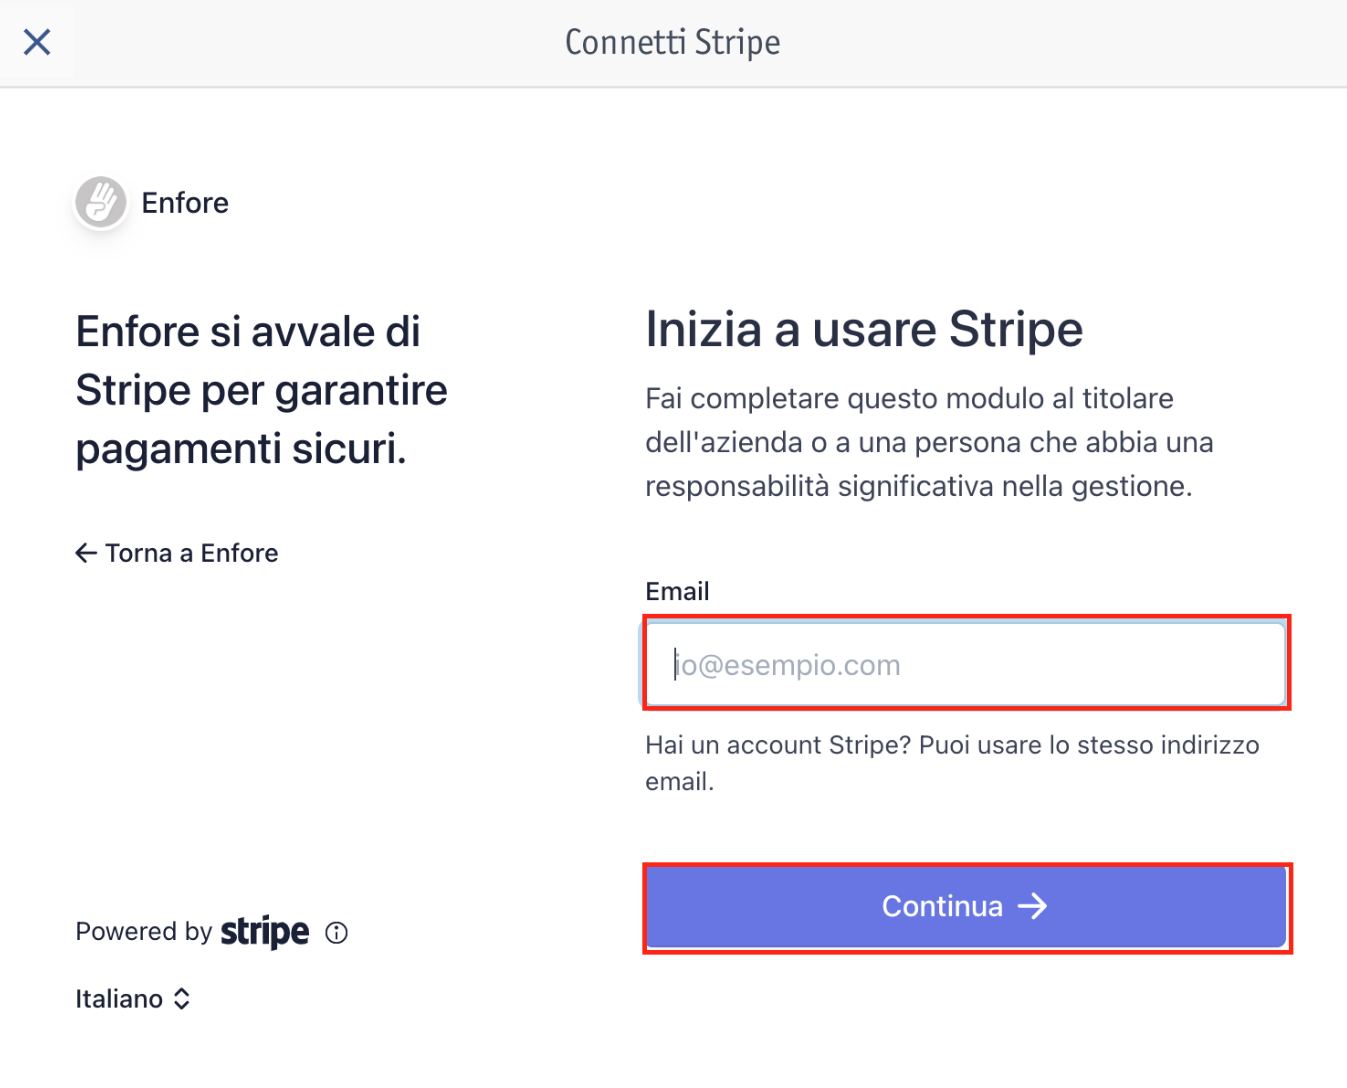This screenshot has width=1347, height=1088.
Task: Open the Italiano language selector
Action: [133, 999]
